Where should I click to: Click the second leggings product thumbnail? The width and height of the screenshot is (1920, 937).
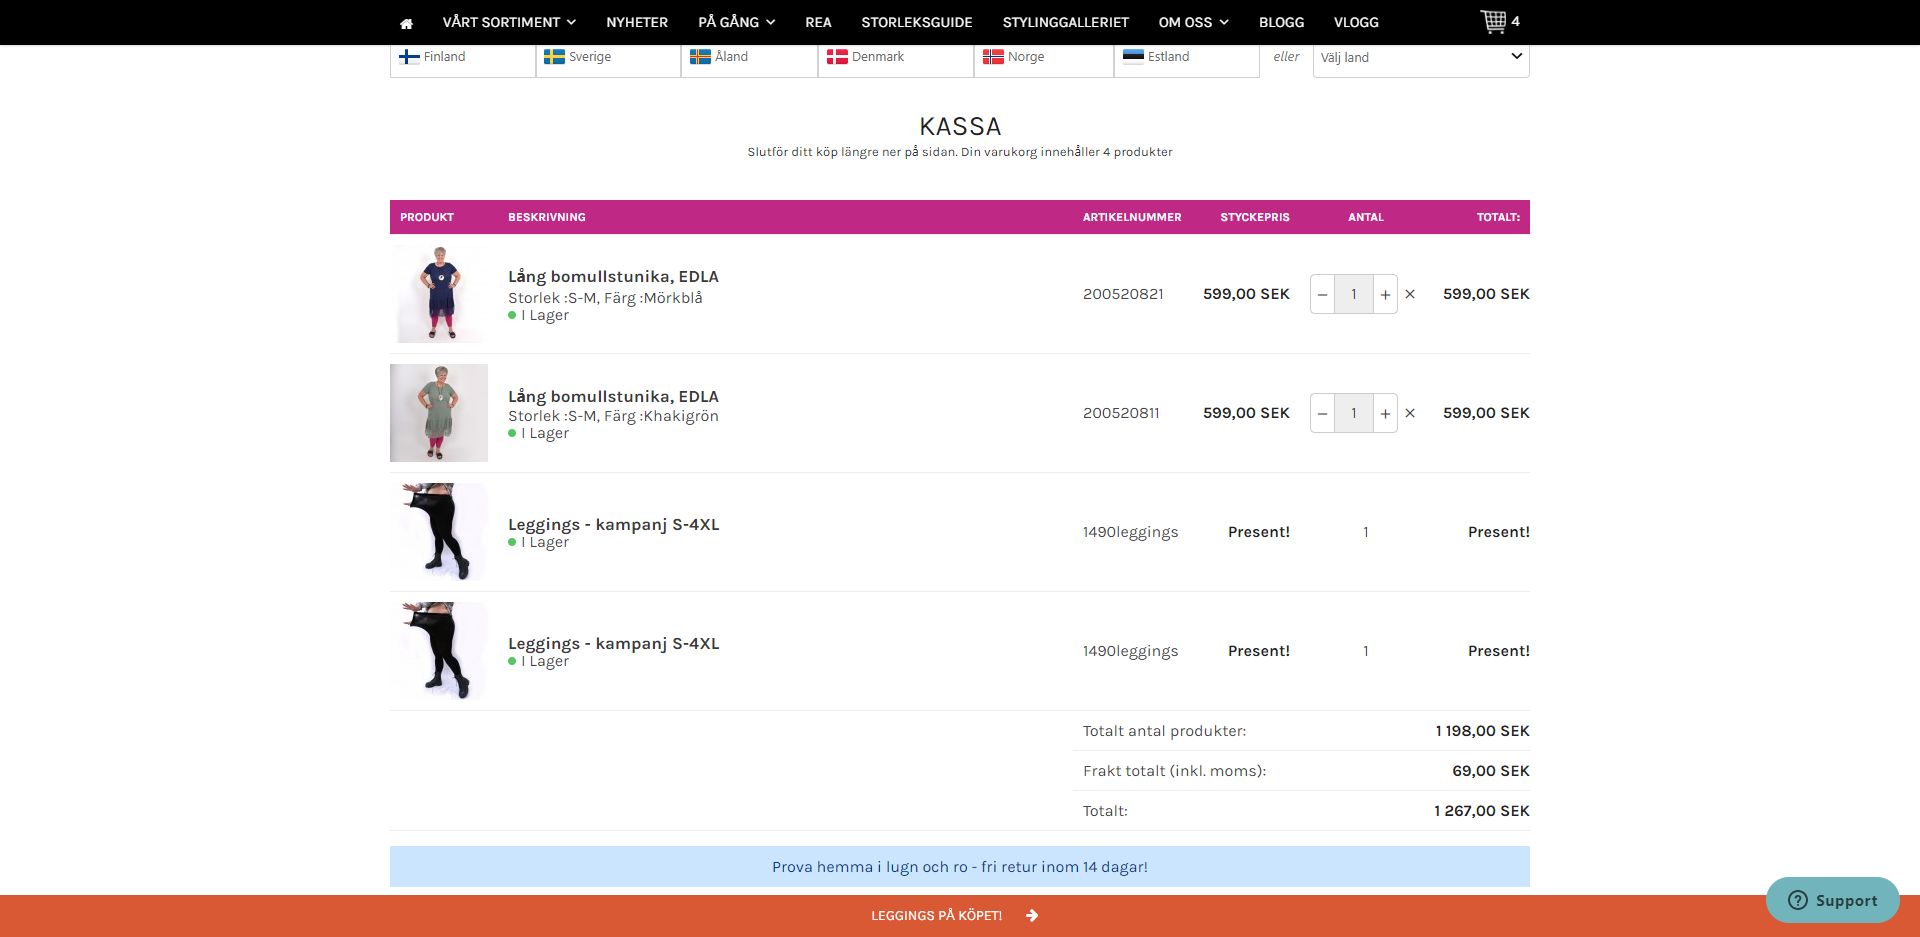click(x=439, y=651)
